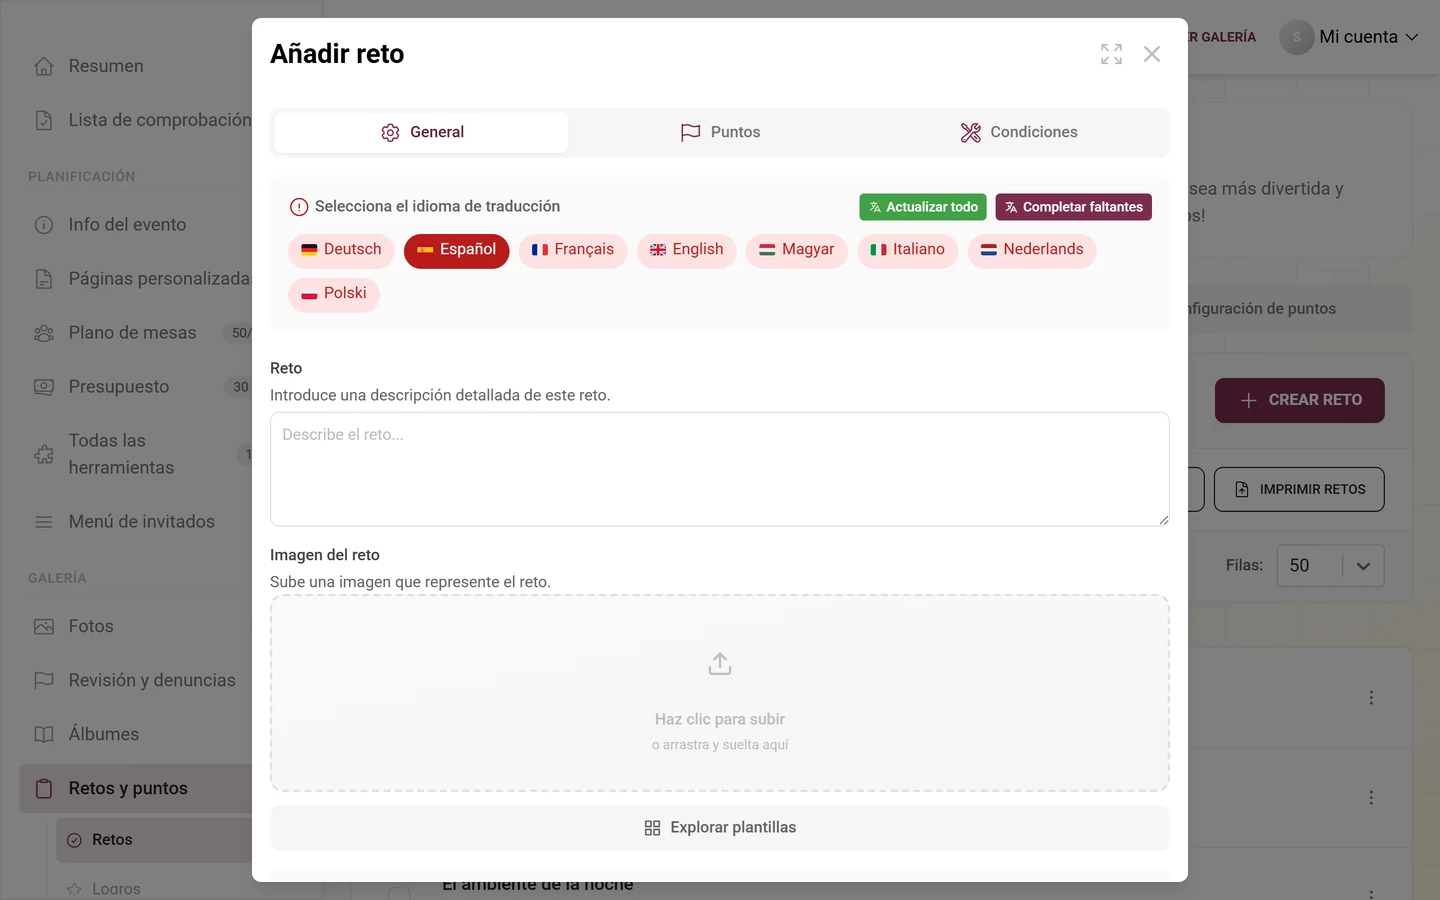Click Completar faltantes button

(1073, 207)
